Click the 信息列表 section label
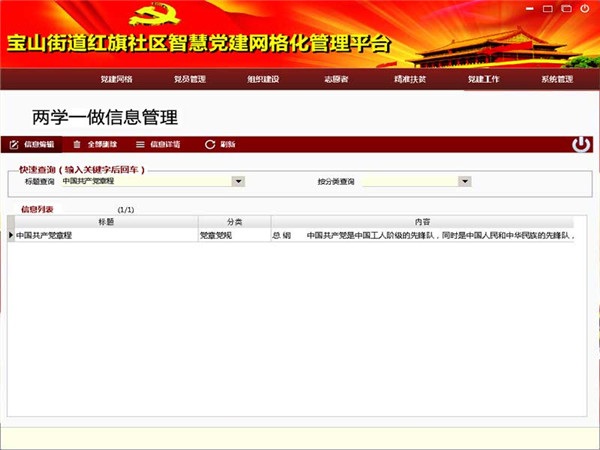600x450 pixels. pos(37,209)
